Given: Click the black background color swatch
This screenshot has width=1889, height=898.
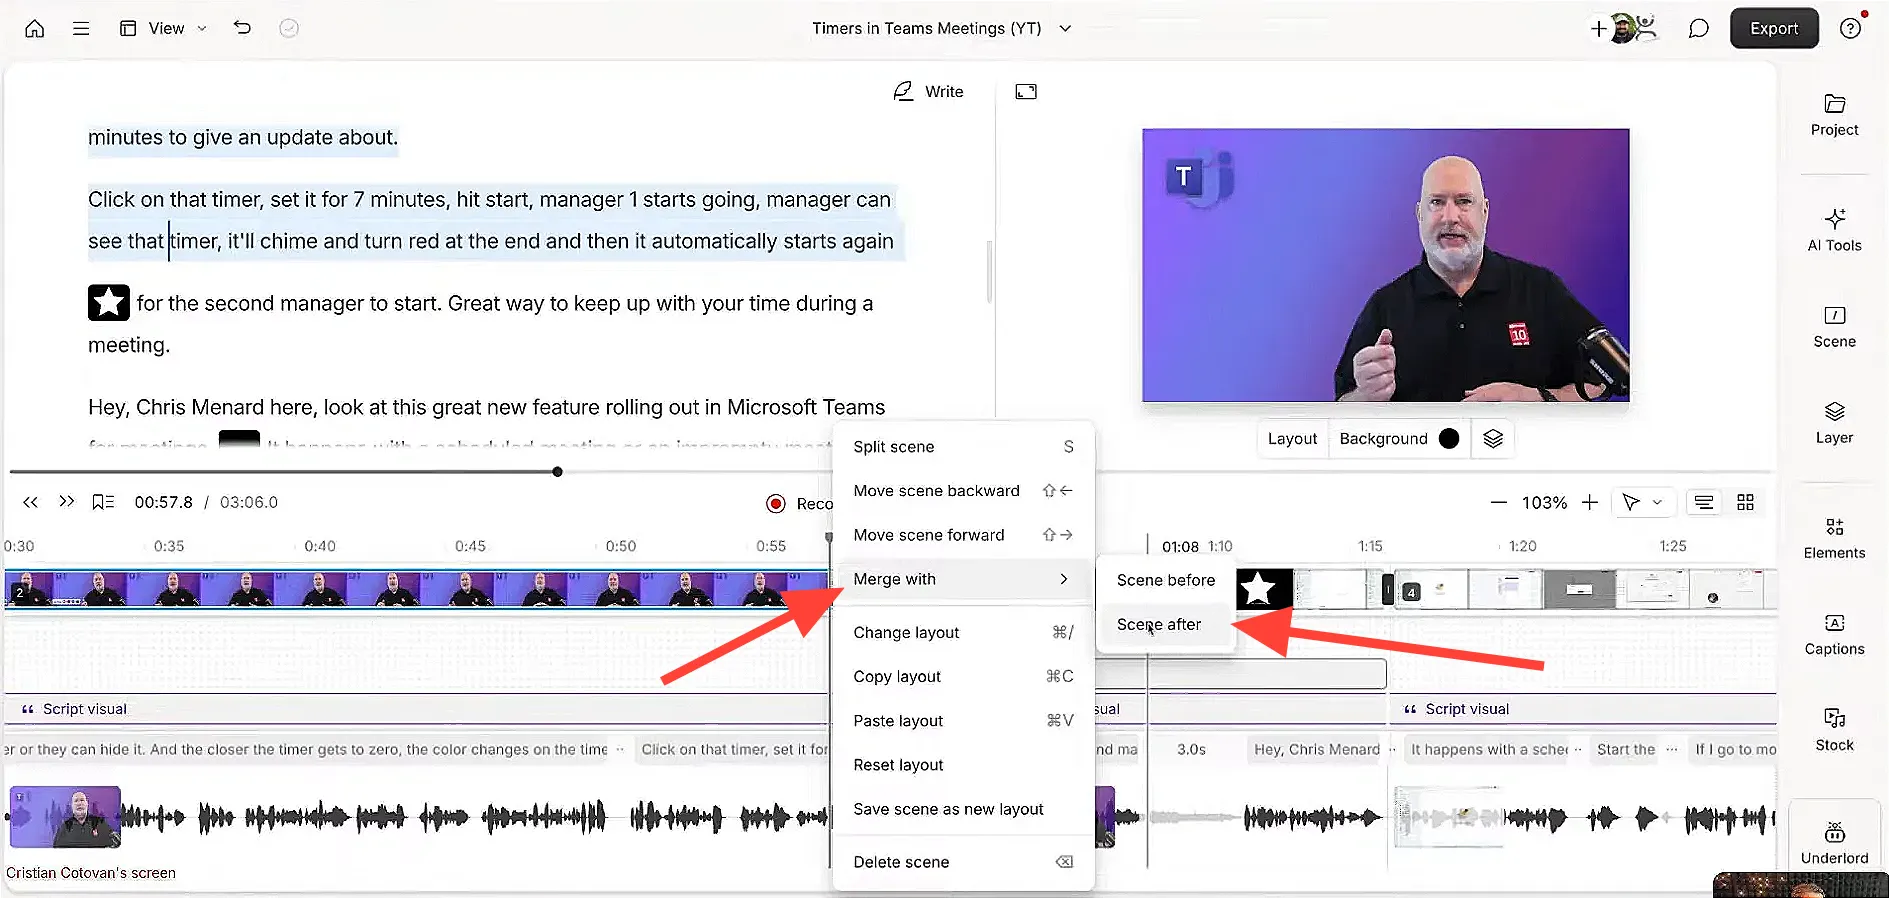Looking at the screenshot, I should tap(1449, 439).
